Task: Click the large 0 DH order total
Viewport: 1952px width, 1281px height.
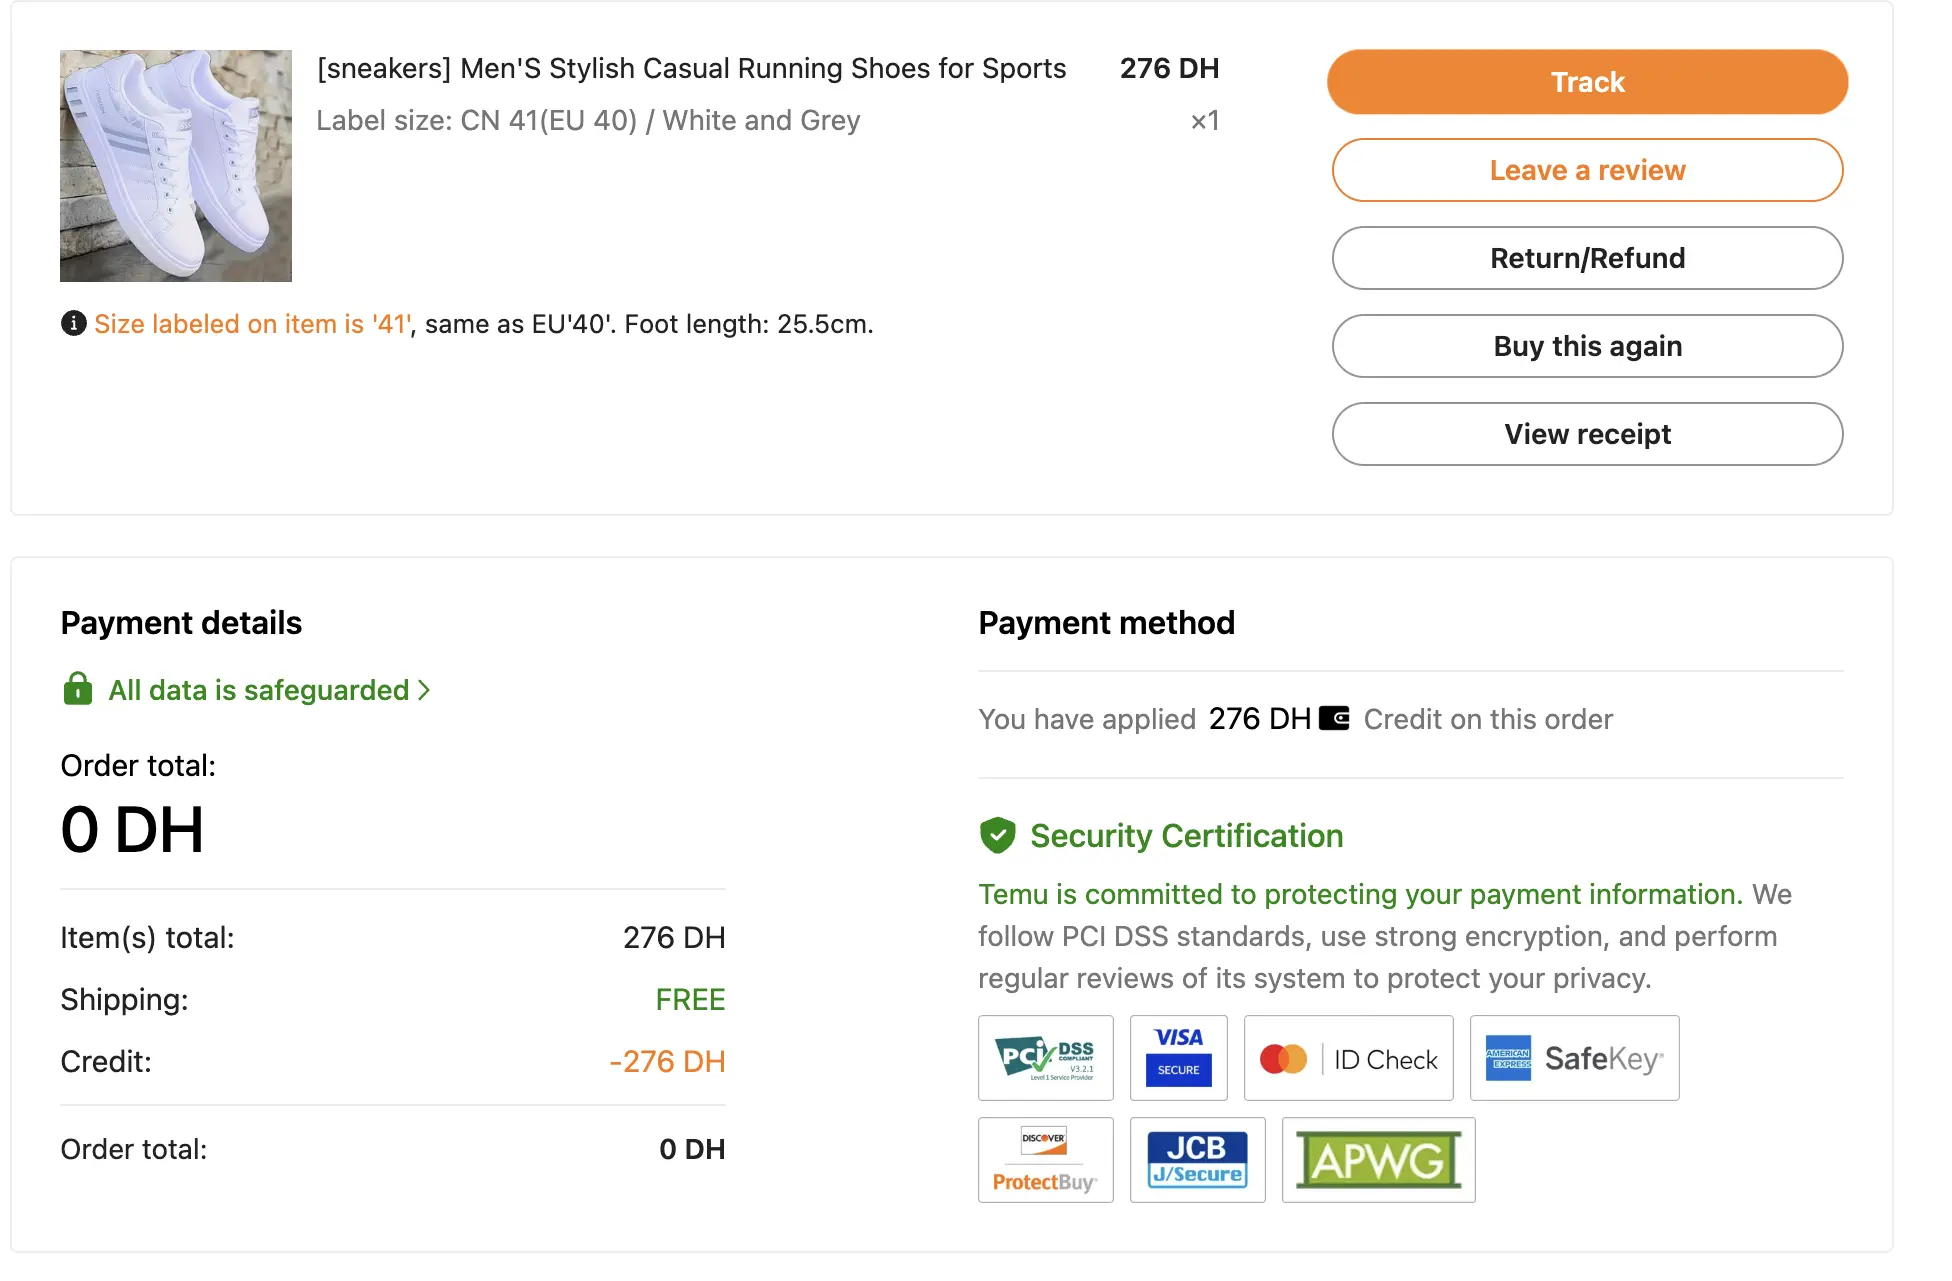Action: click(132, 829)
